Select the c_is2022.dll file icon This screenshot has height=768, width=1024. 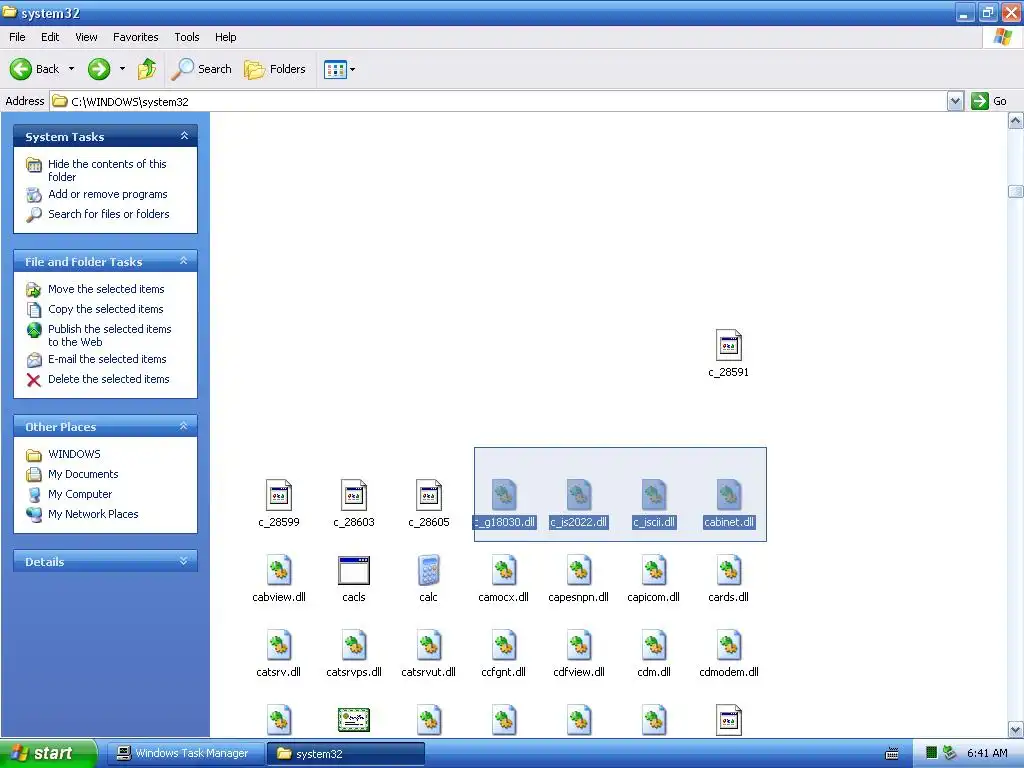coord(579,496)
